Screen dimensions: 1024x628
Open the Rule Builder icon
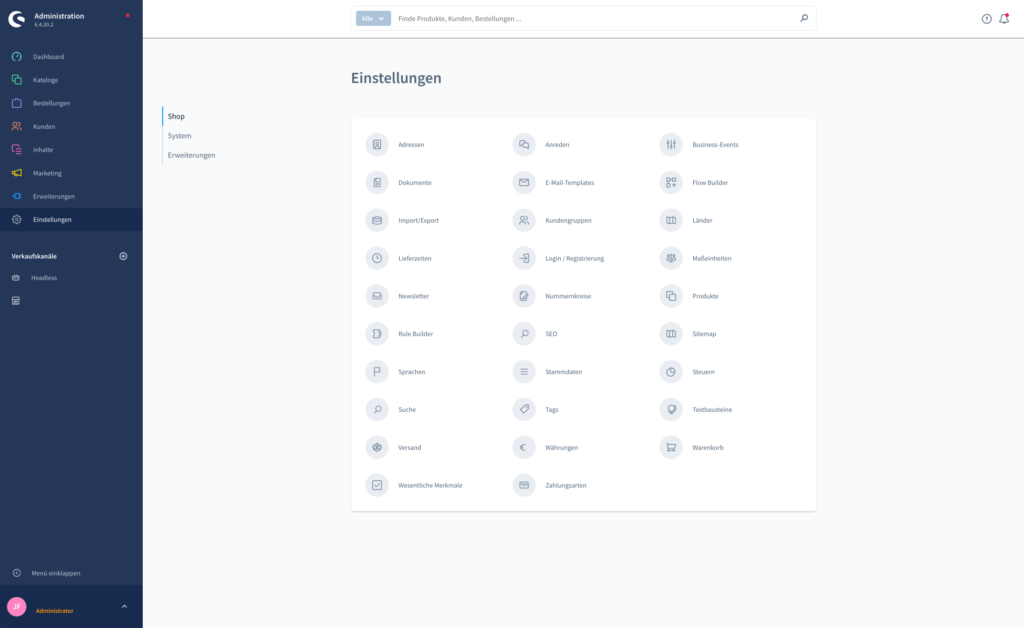pyautogui.click(x=377, y=334)
